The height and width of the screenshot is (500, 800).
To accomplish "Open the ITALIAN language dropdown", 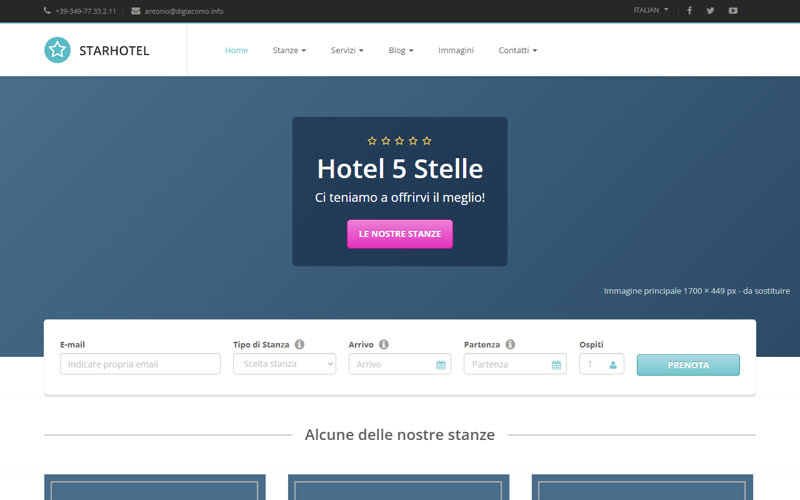I will [x=651, y=10].
